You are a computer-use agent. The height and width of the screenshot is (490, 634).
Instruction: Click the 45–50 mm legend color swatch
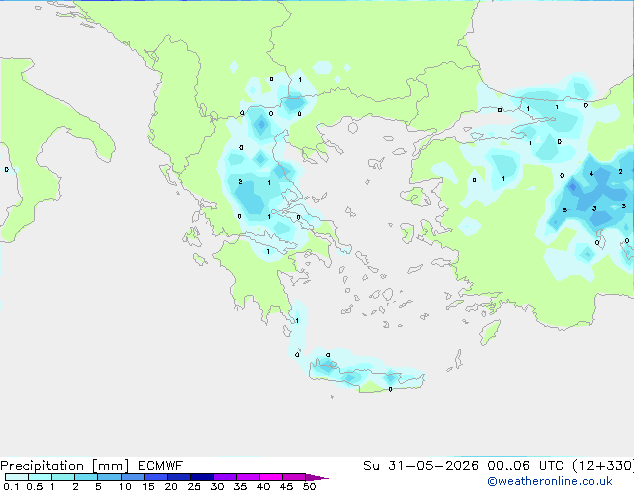tap(294, 477)
